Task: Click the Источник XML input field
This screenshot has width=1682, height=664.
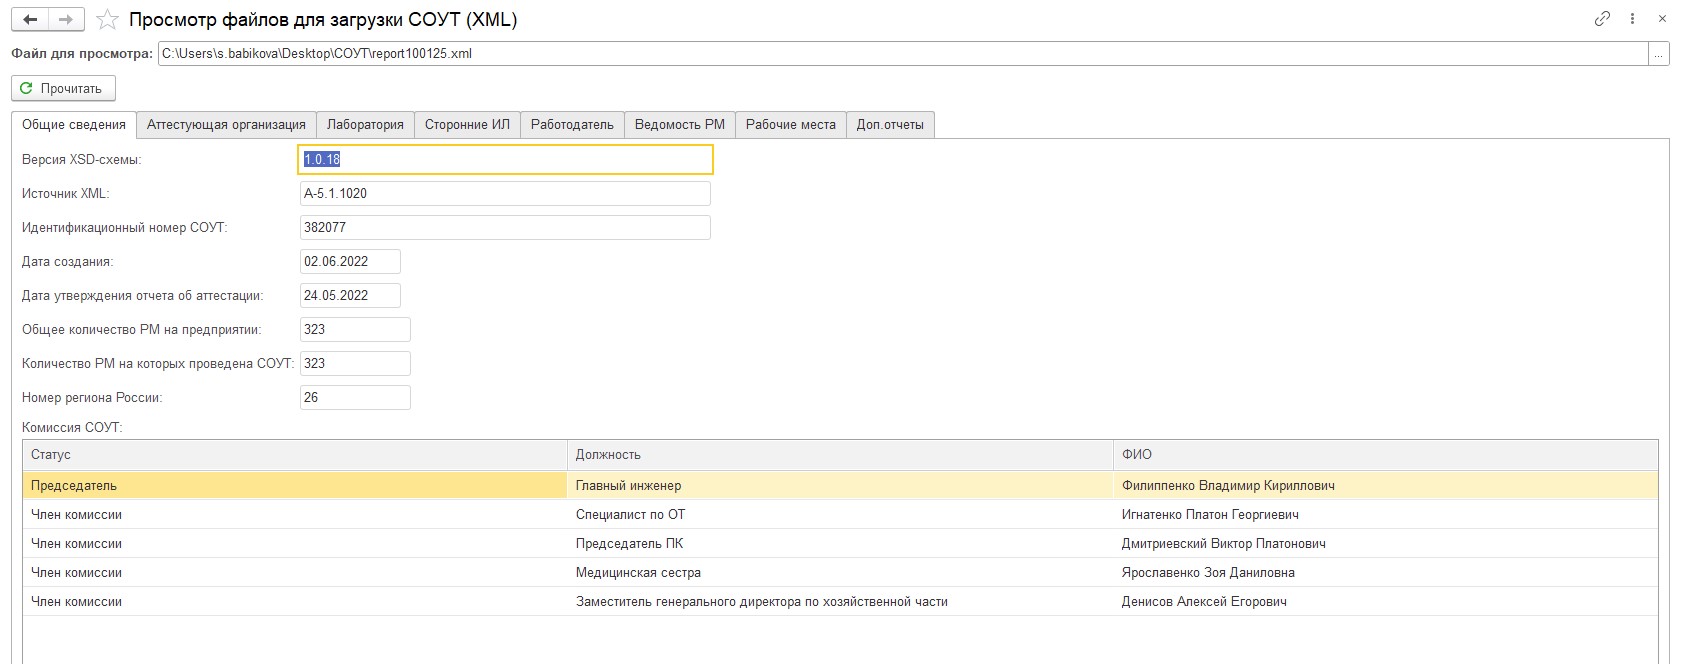Action: pos(505,194)
